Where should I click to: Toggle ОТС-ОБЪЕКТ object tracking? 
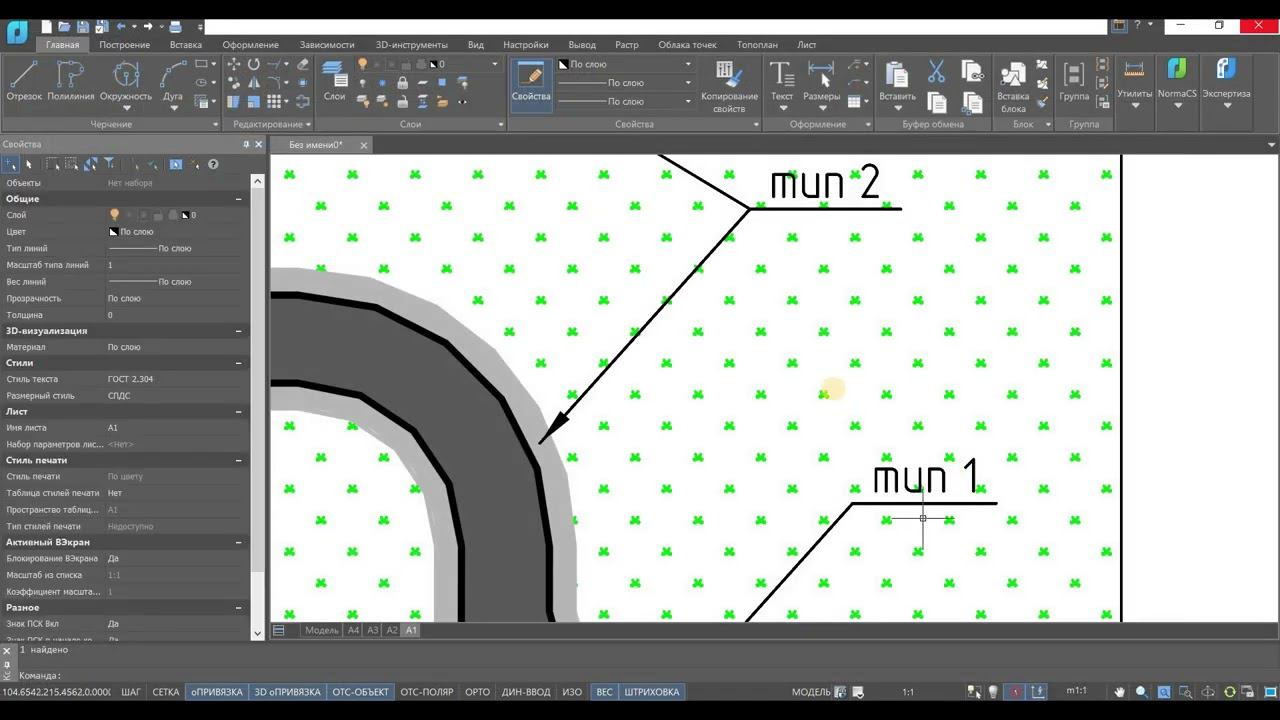pyautogui.click(x=361, y=692)
